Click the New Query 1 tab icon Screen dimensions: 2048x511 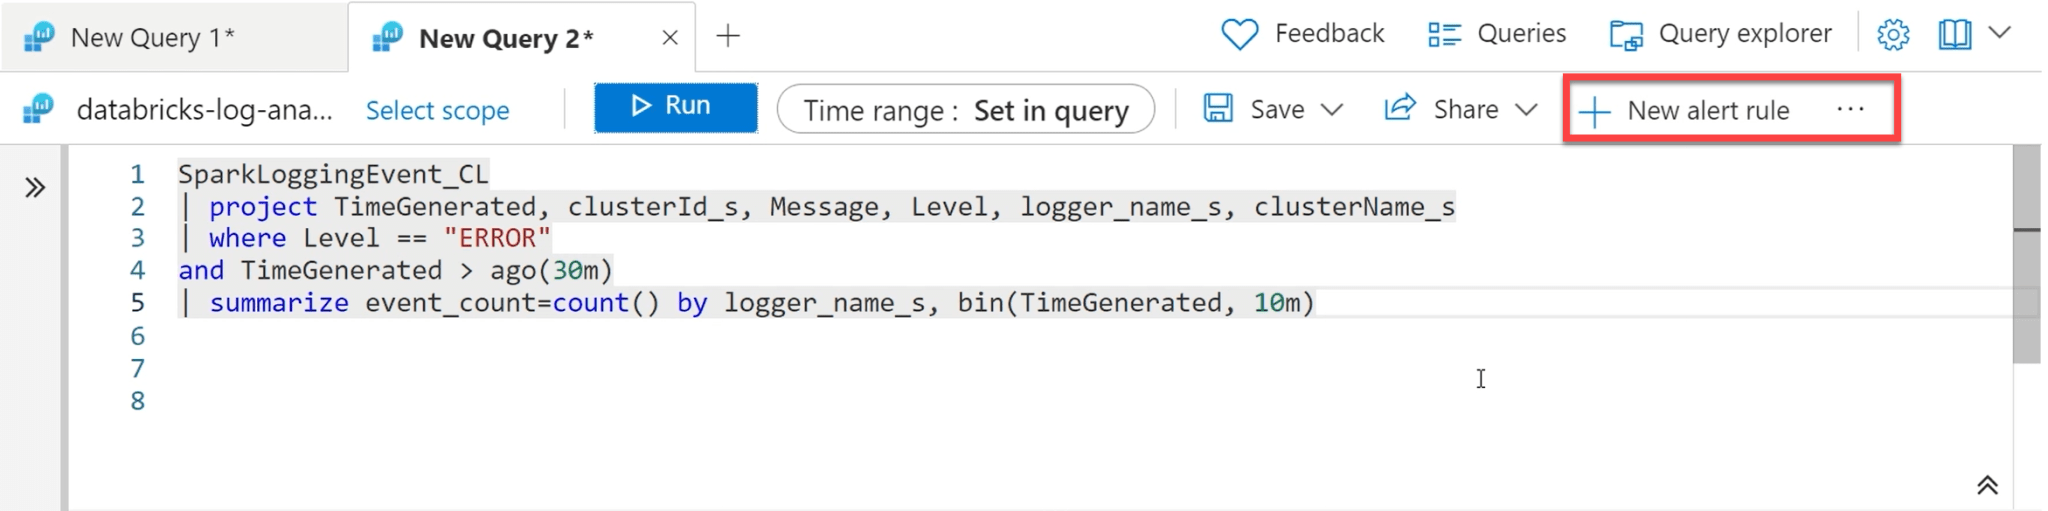39,38
